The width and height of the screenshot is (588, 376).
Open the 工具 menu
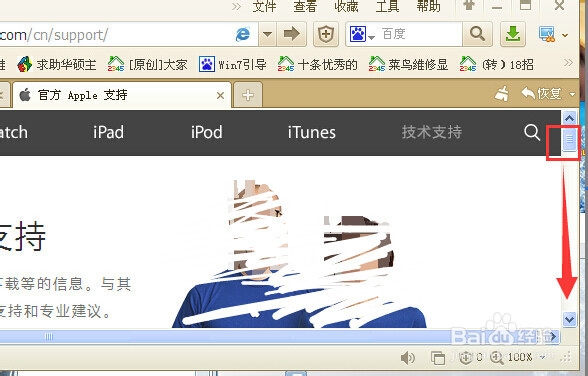pos(387,6)
